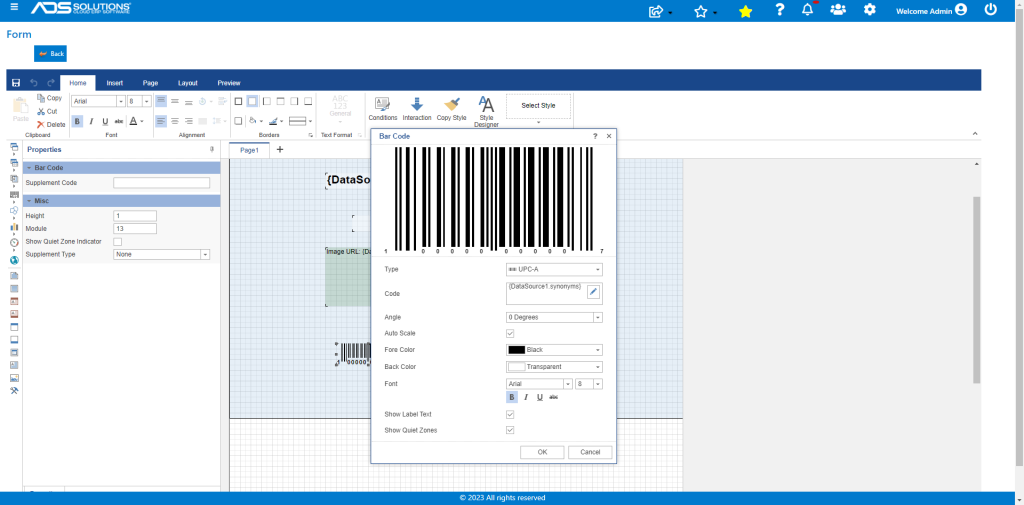1024x505 pixels.
Task: Click the pencil edit icon beside Code field
Action: coord(593,292)
